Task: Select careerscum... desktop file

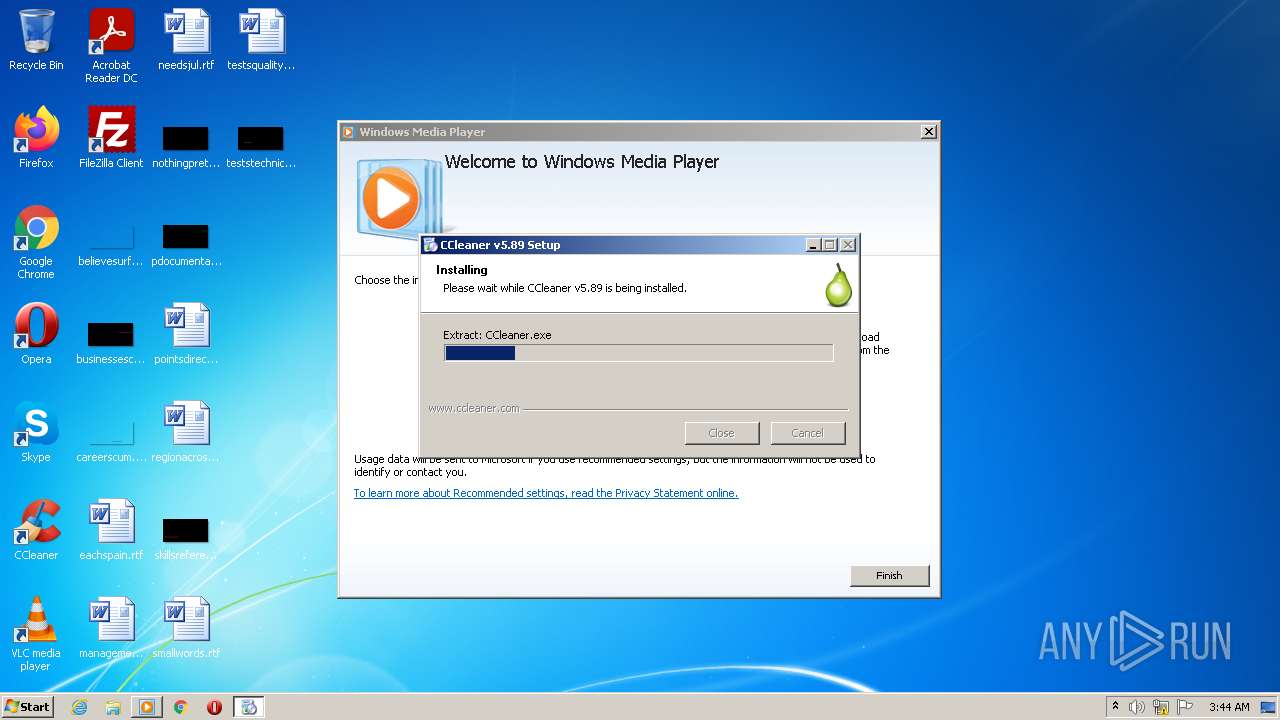Action: (111, 440)
